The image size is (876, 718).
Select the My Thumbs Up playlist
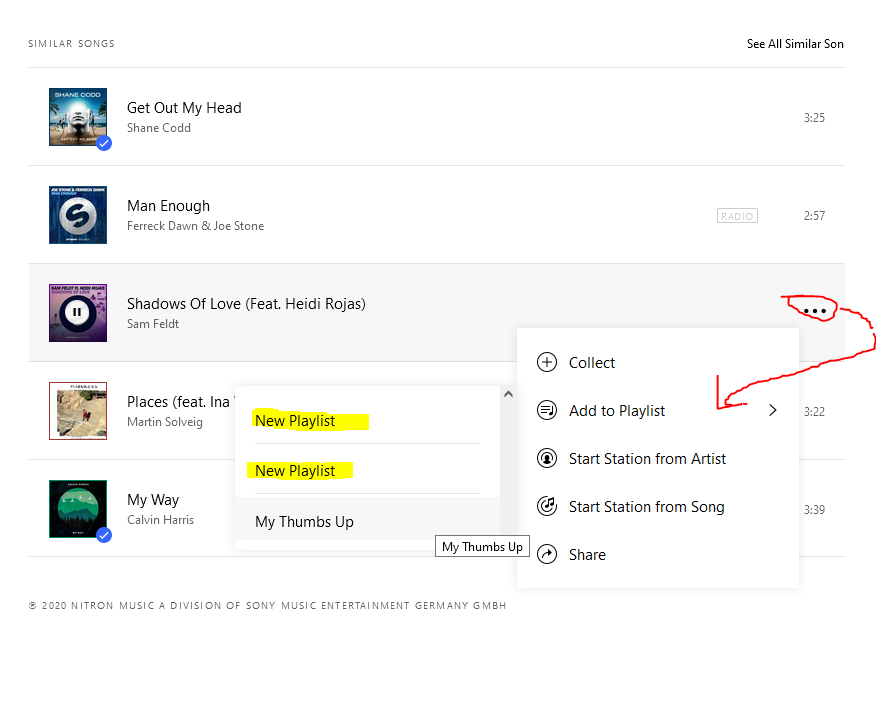304,522
